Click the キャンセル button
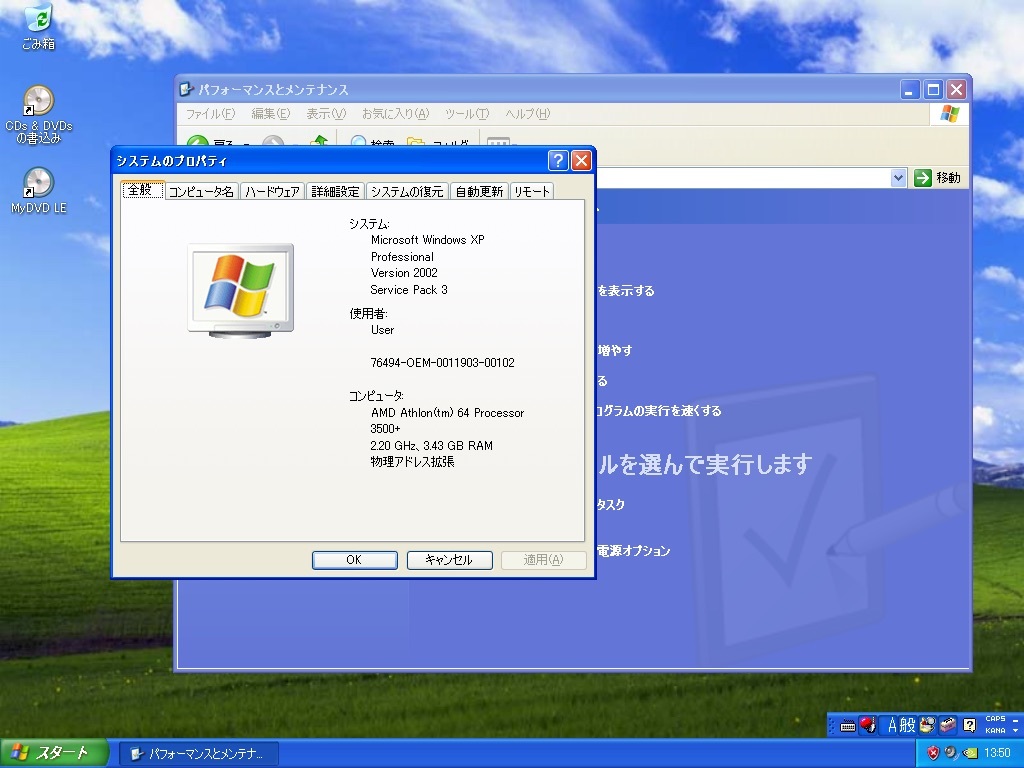 [x=449, y=560]
